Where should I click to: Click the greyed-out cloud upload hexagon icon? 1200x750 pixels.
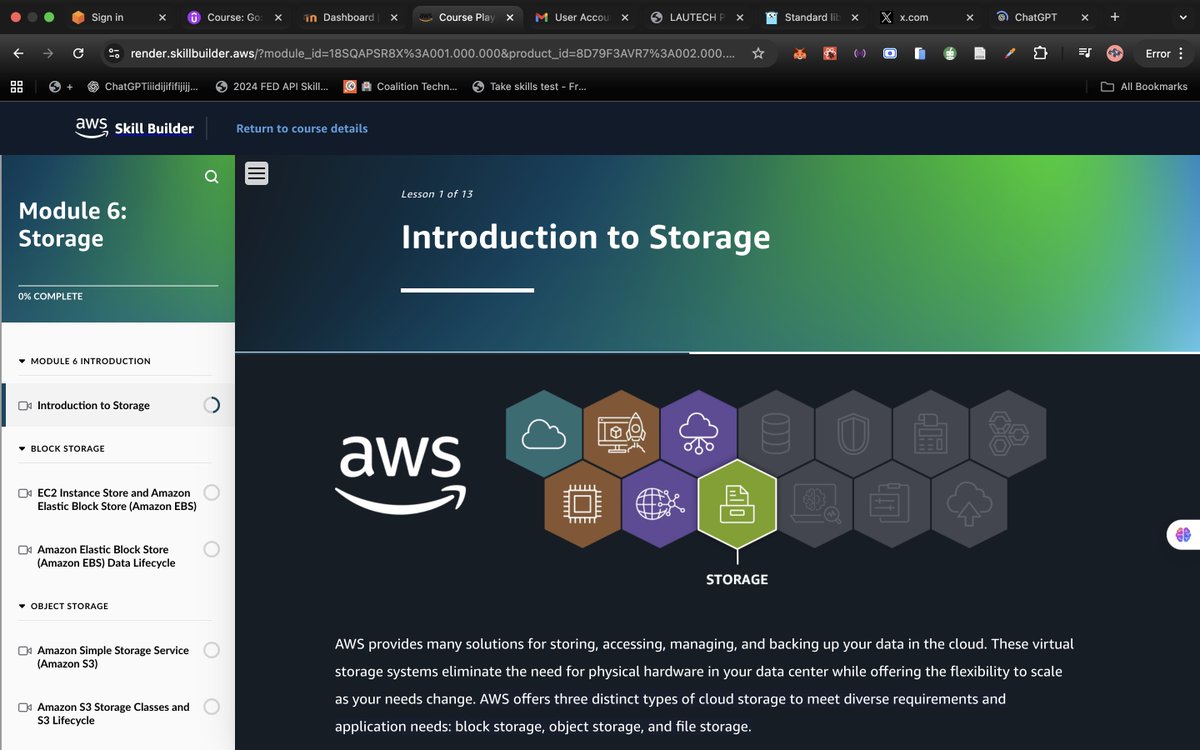tap(969, 503)
